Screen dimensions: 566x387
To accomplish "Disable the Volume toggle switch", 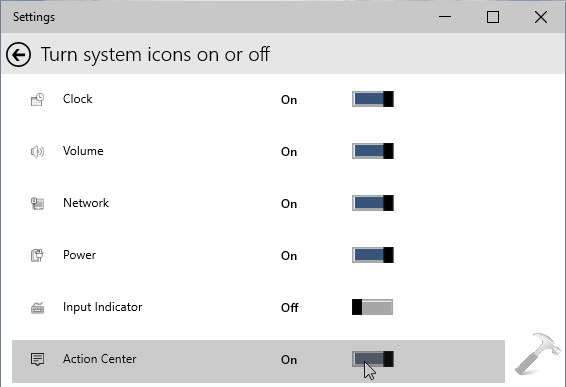I will tap(373, 151).
